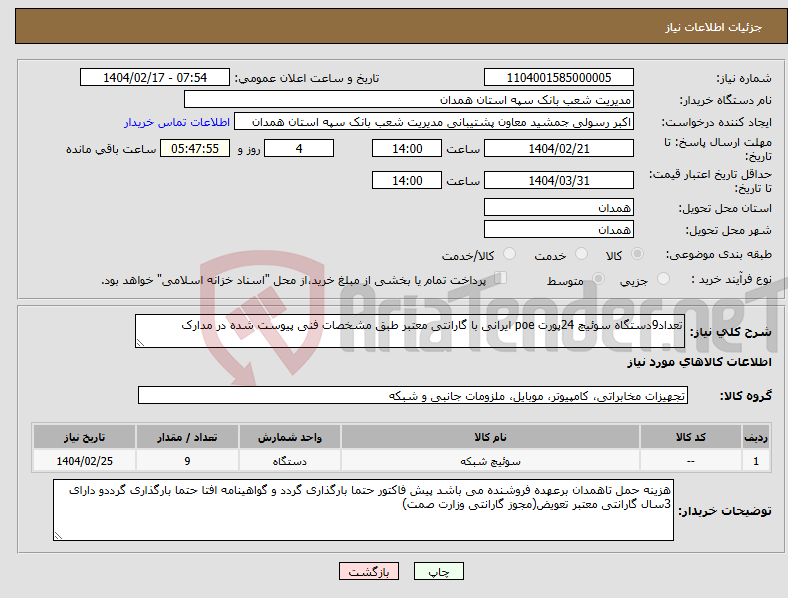Click the response deadline time 14:00 field
Screen dimensions: 788x598
[407, 148]
